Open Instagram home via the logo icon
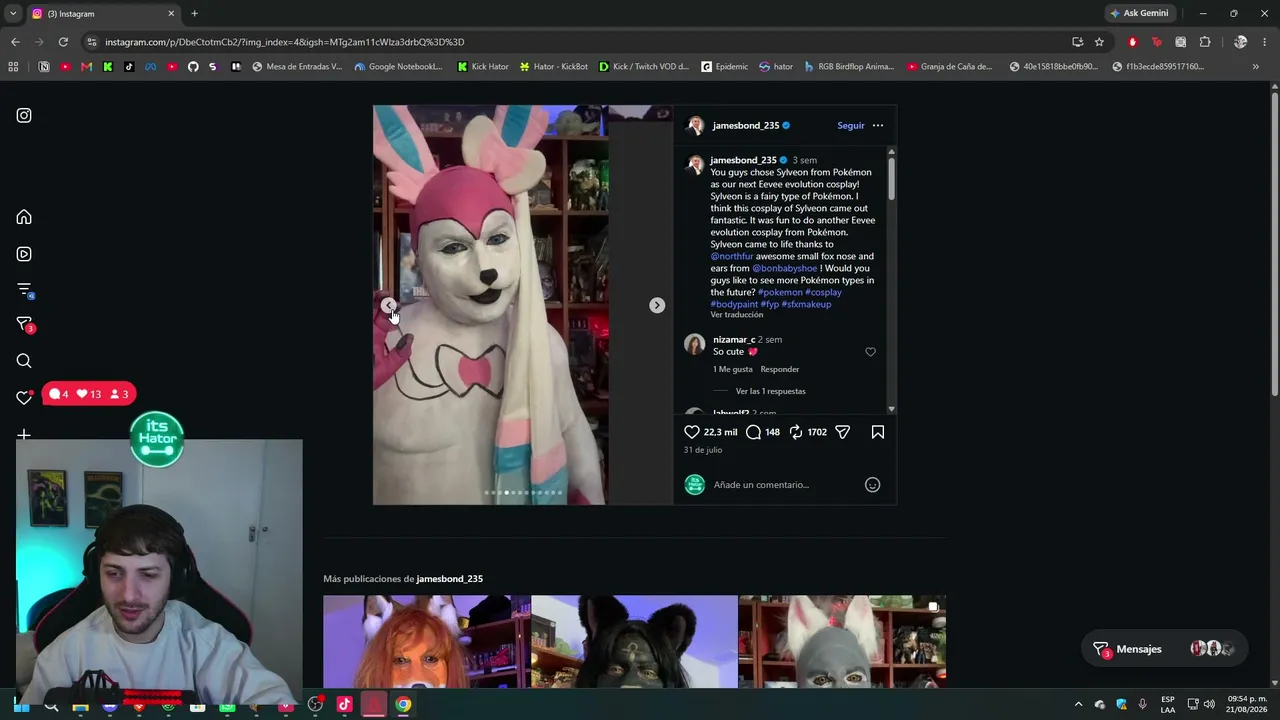Image resolution: width=1280 pixels, height=720 pixels. [24, 115]
